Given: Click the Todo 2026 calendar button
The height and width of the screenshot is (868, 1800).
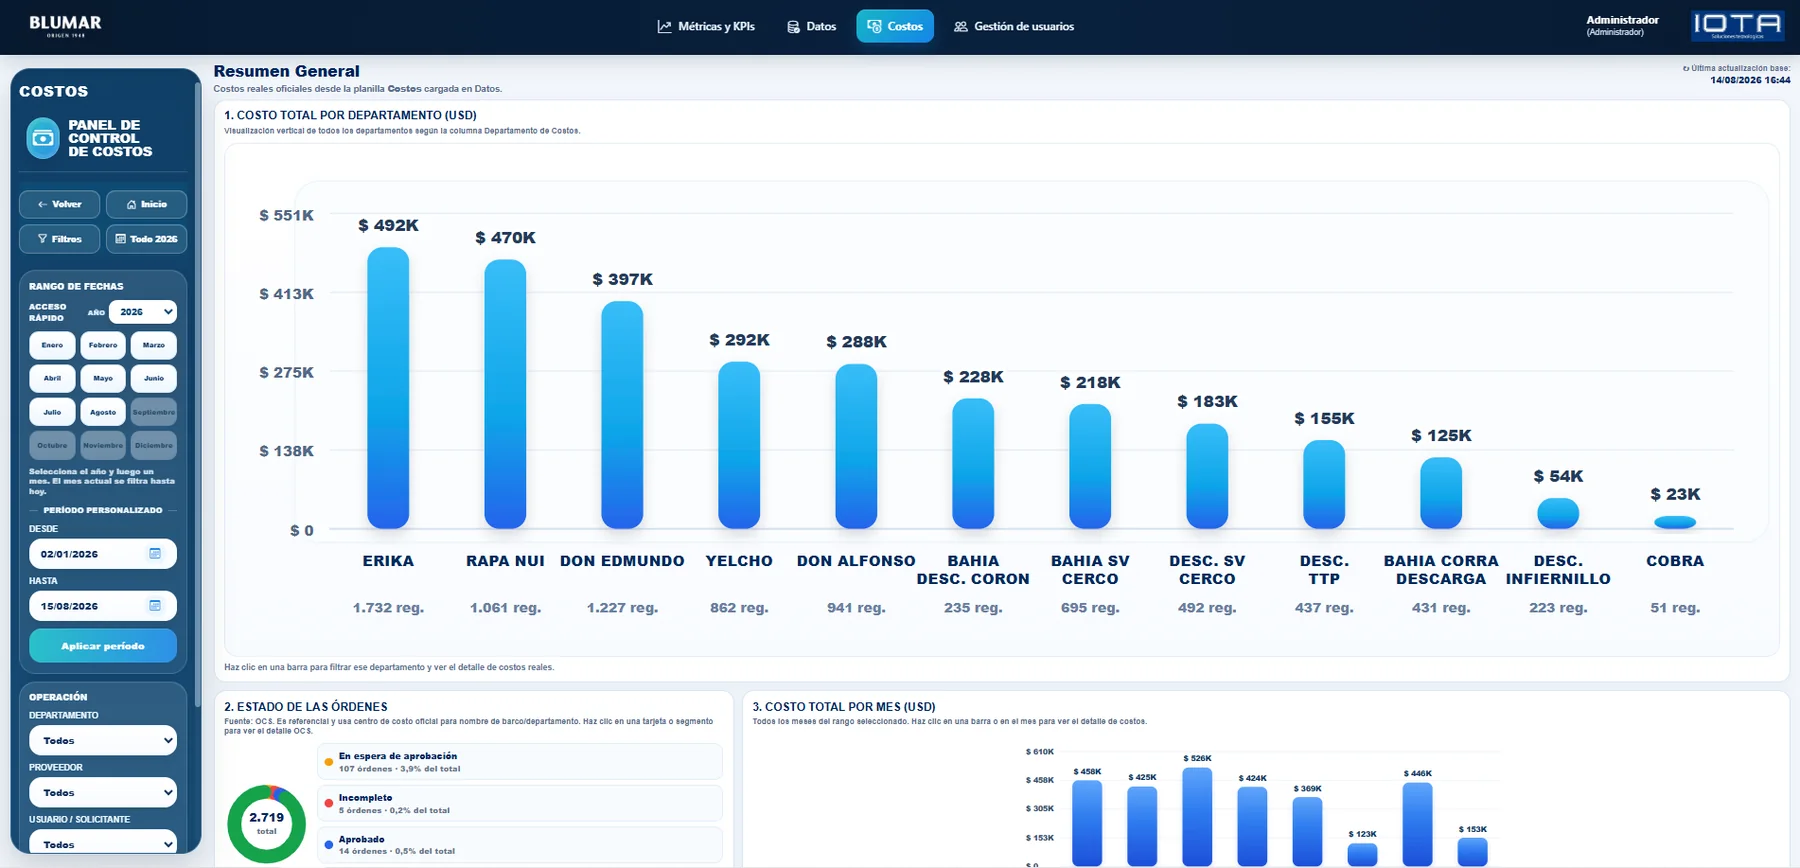Looking at the screenshot, I should (146, 239).
